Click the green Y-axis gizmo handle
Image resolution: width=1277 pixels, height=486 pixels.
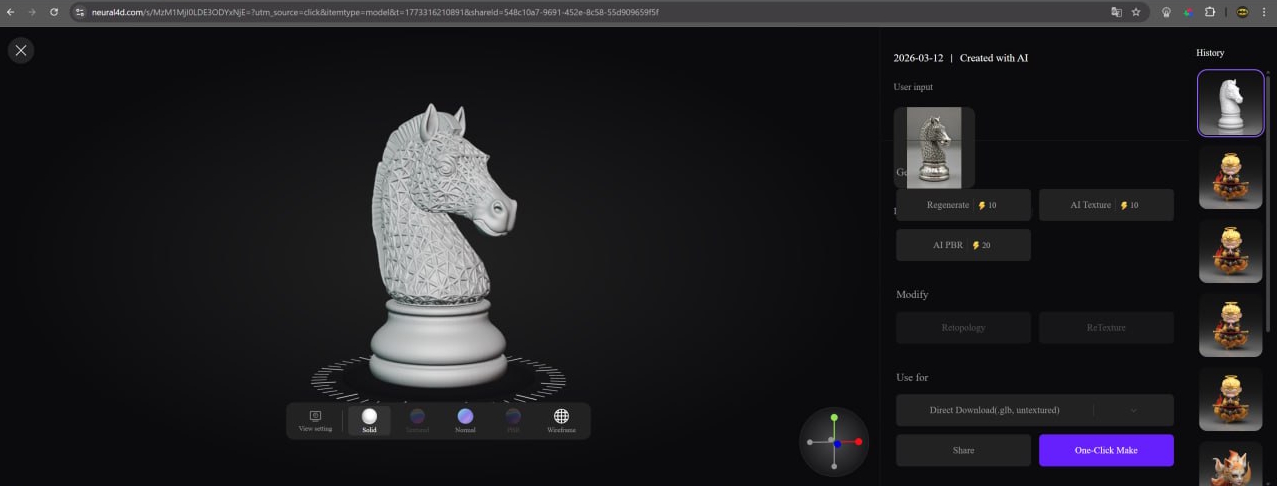pos(834,418)
